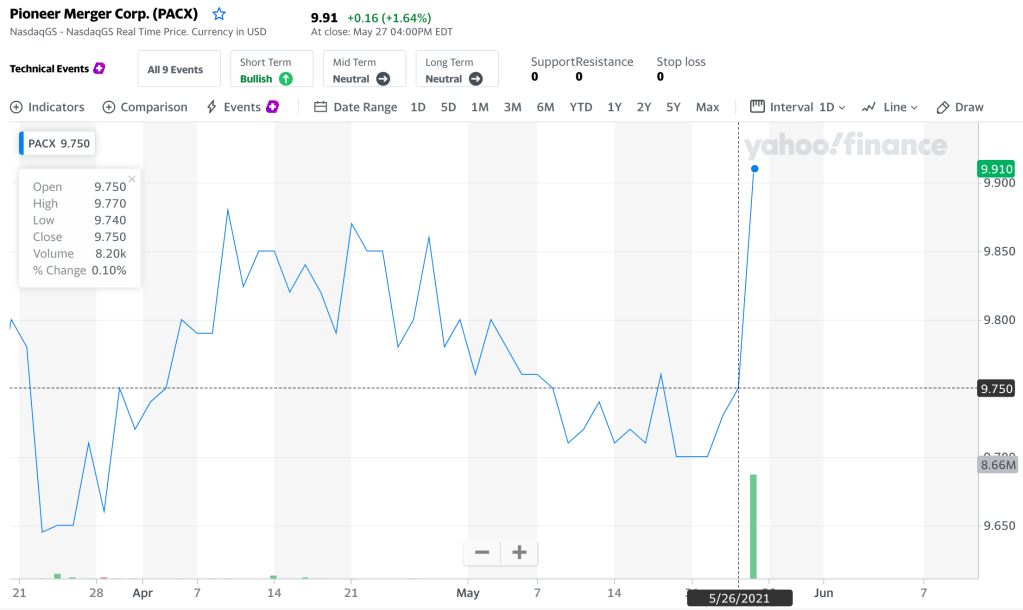Open Short Term Bullish outlook
The width and height of the screenshot is (1023, 610).
(x=271, y=70)
